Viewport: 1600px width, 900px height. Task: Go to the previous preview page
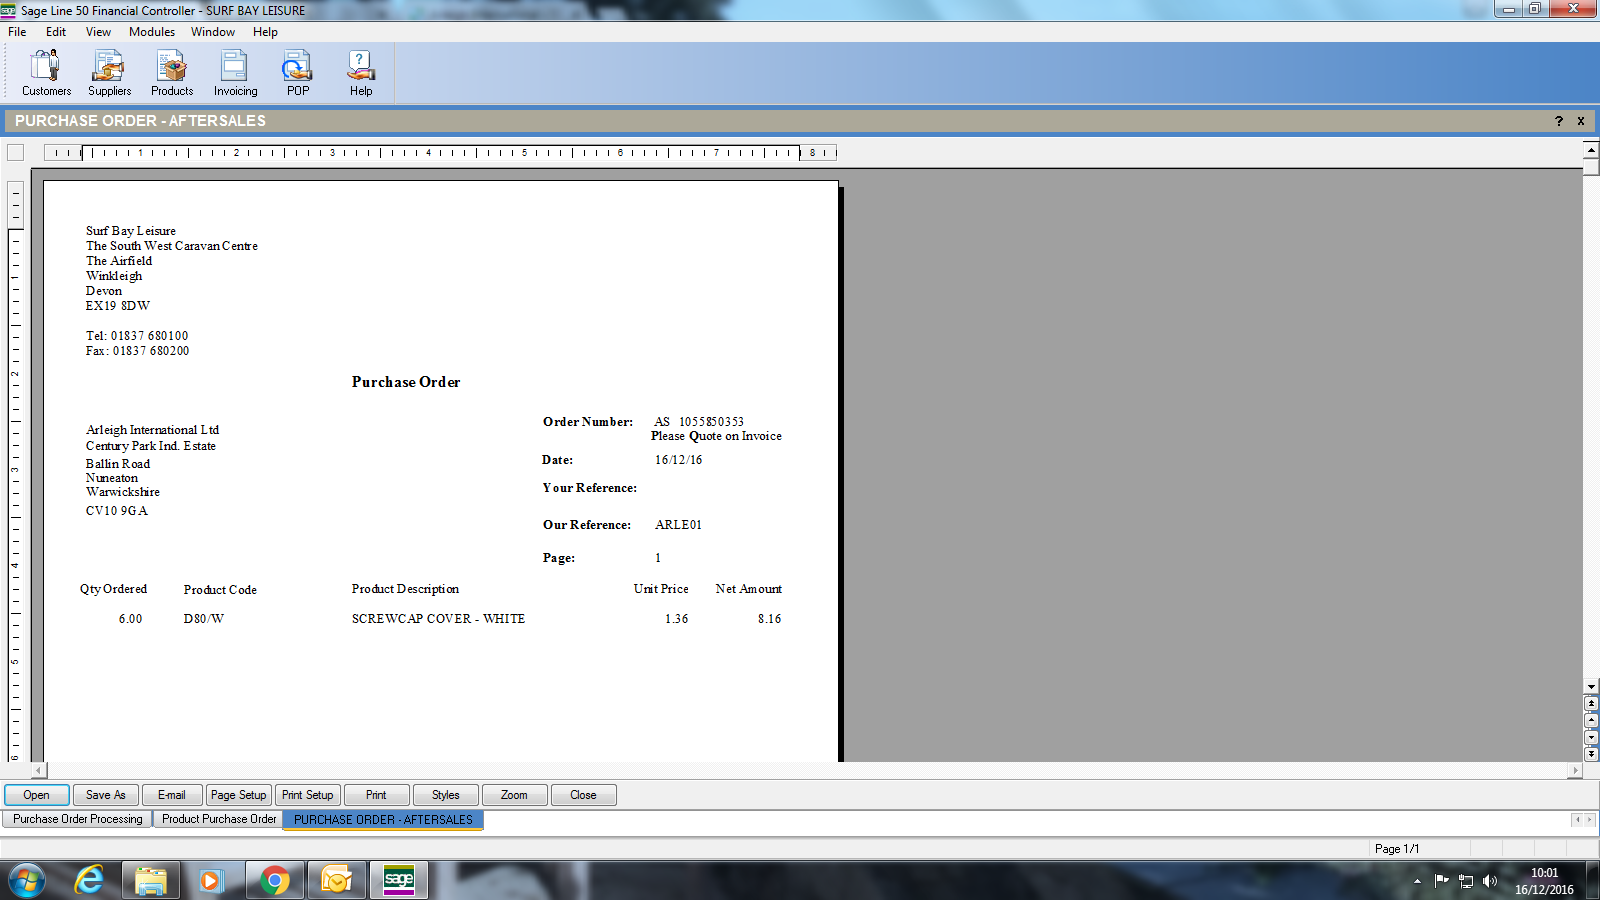(x=1591, y=720)
